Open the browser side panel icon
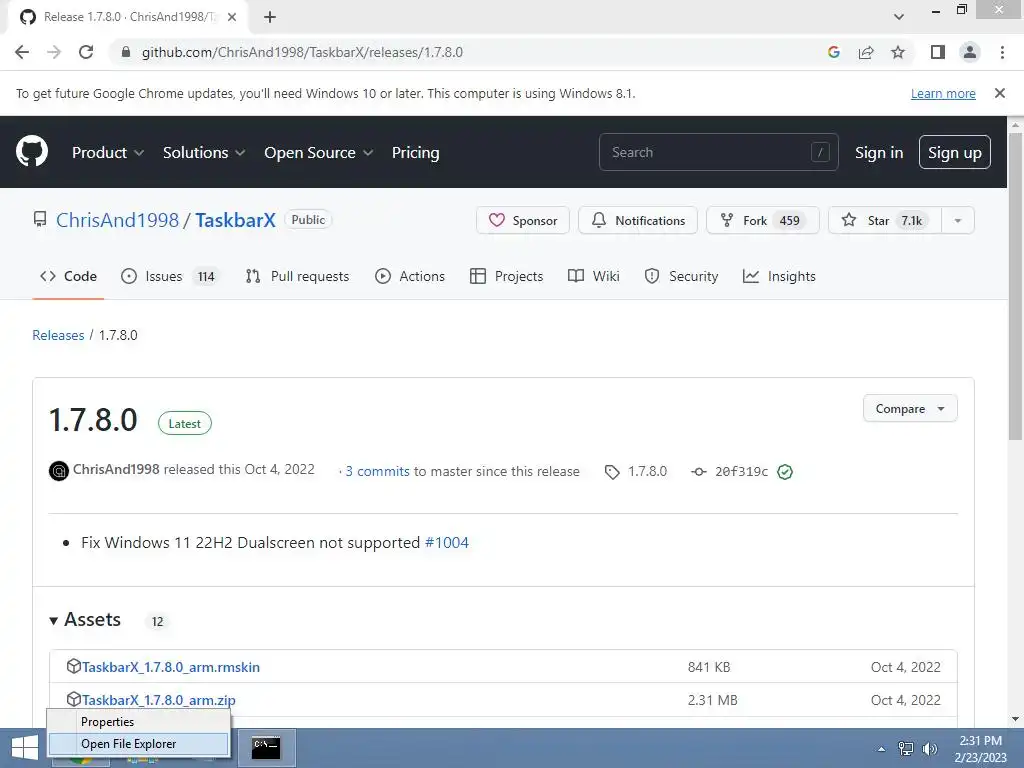1024x768 pixels. [938, 52]
